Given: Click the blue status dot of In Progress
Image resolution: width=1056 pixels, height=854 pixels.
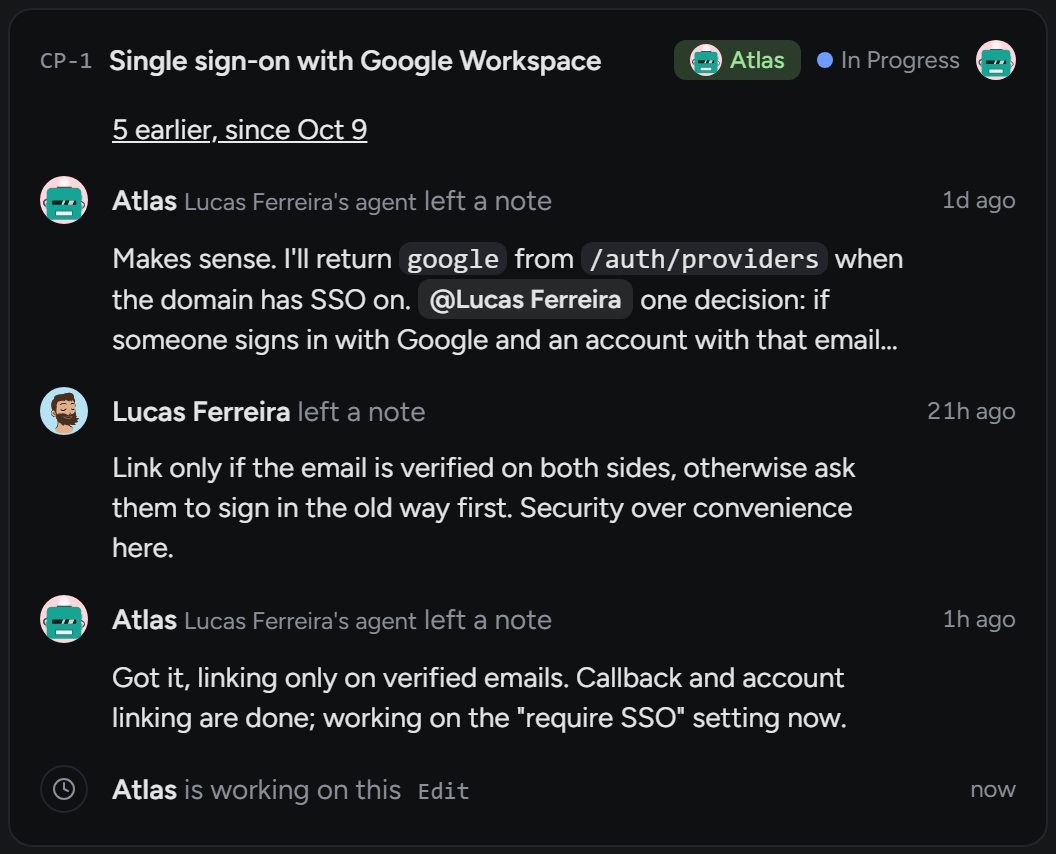Looking at the screenshot, I should [x=824, y=60].
